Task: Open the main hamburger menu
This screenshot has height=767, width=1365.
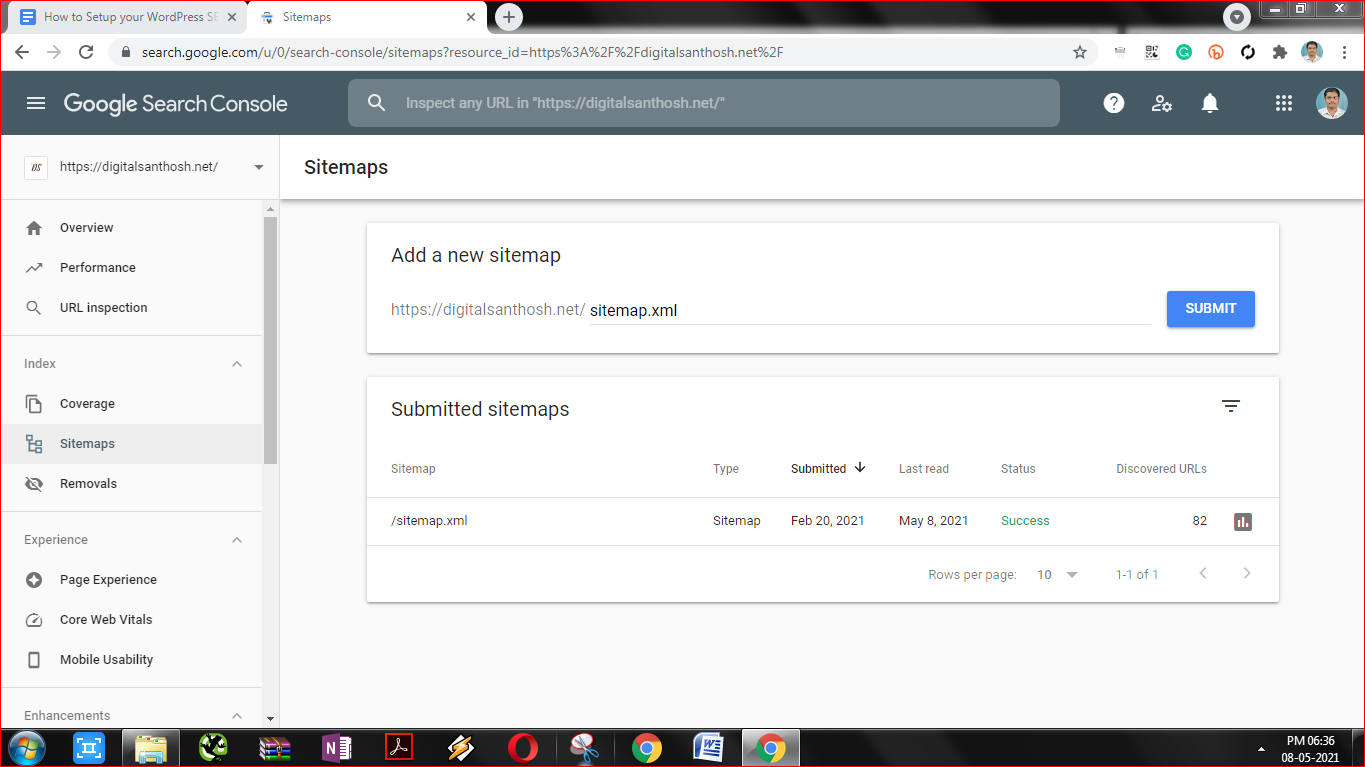Action: point(36,103)
